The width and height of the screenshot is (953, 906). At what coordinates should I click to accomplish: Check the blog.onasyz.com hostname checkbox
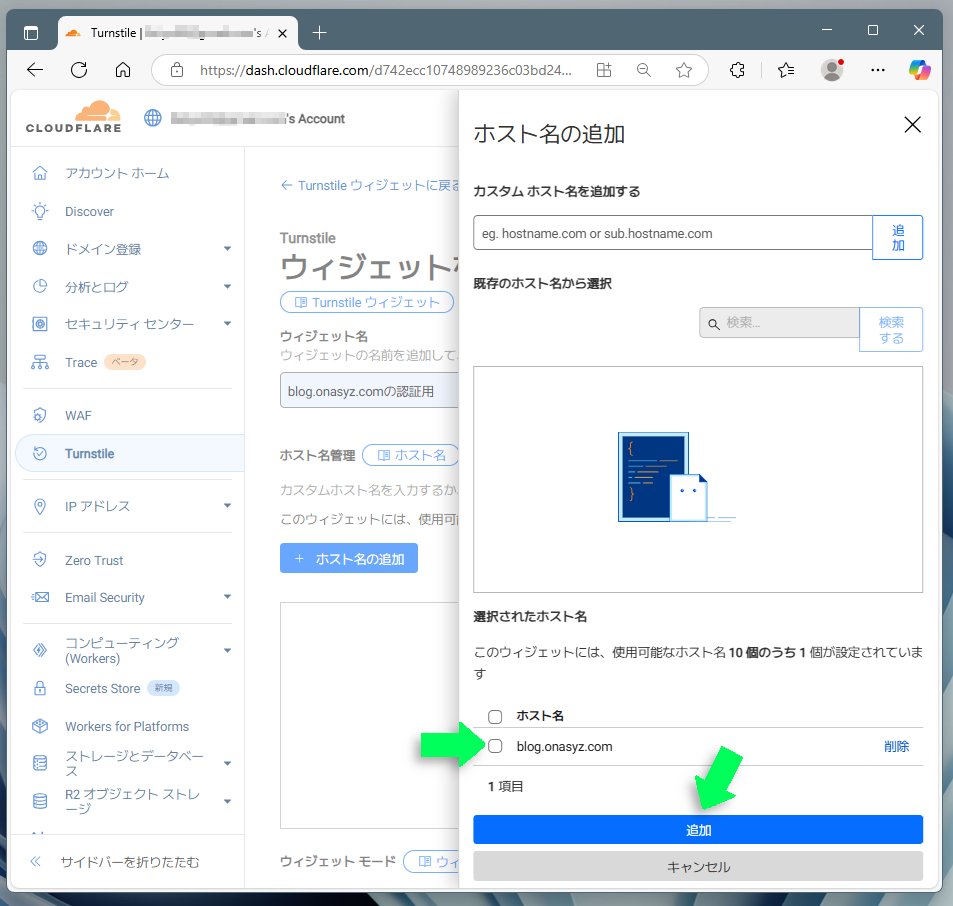495,746
